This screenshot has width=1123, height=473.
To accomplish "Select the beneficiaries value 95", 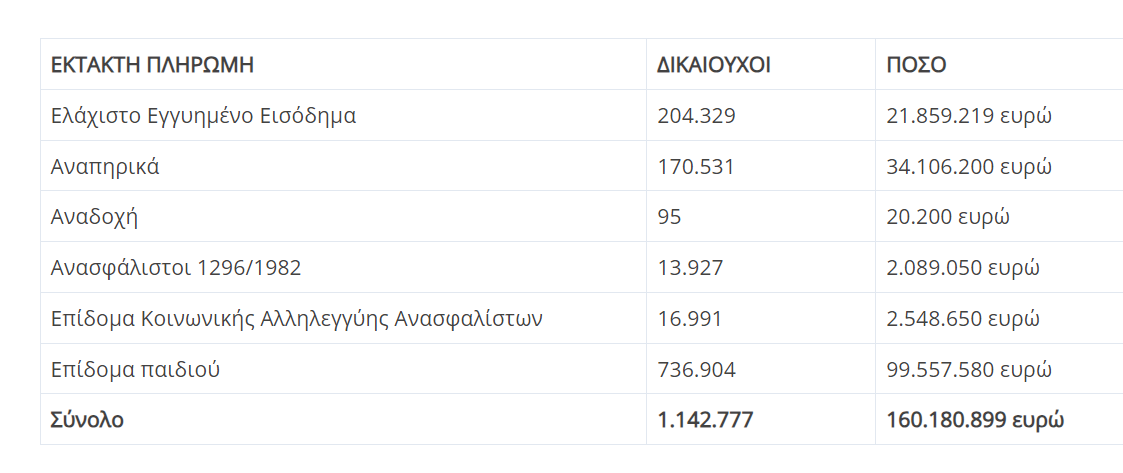I will 669,217.
